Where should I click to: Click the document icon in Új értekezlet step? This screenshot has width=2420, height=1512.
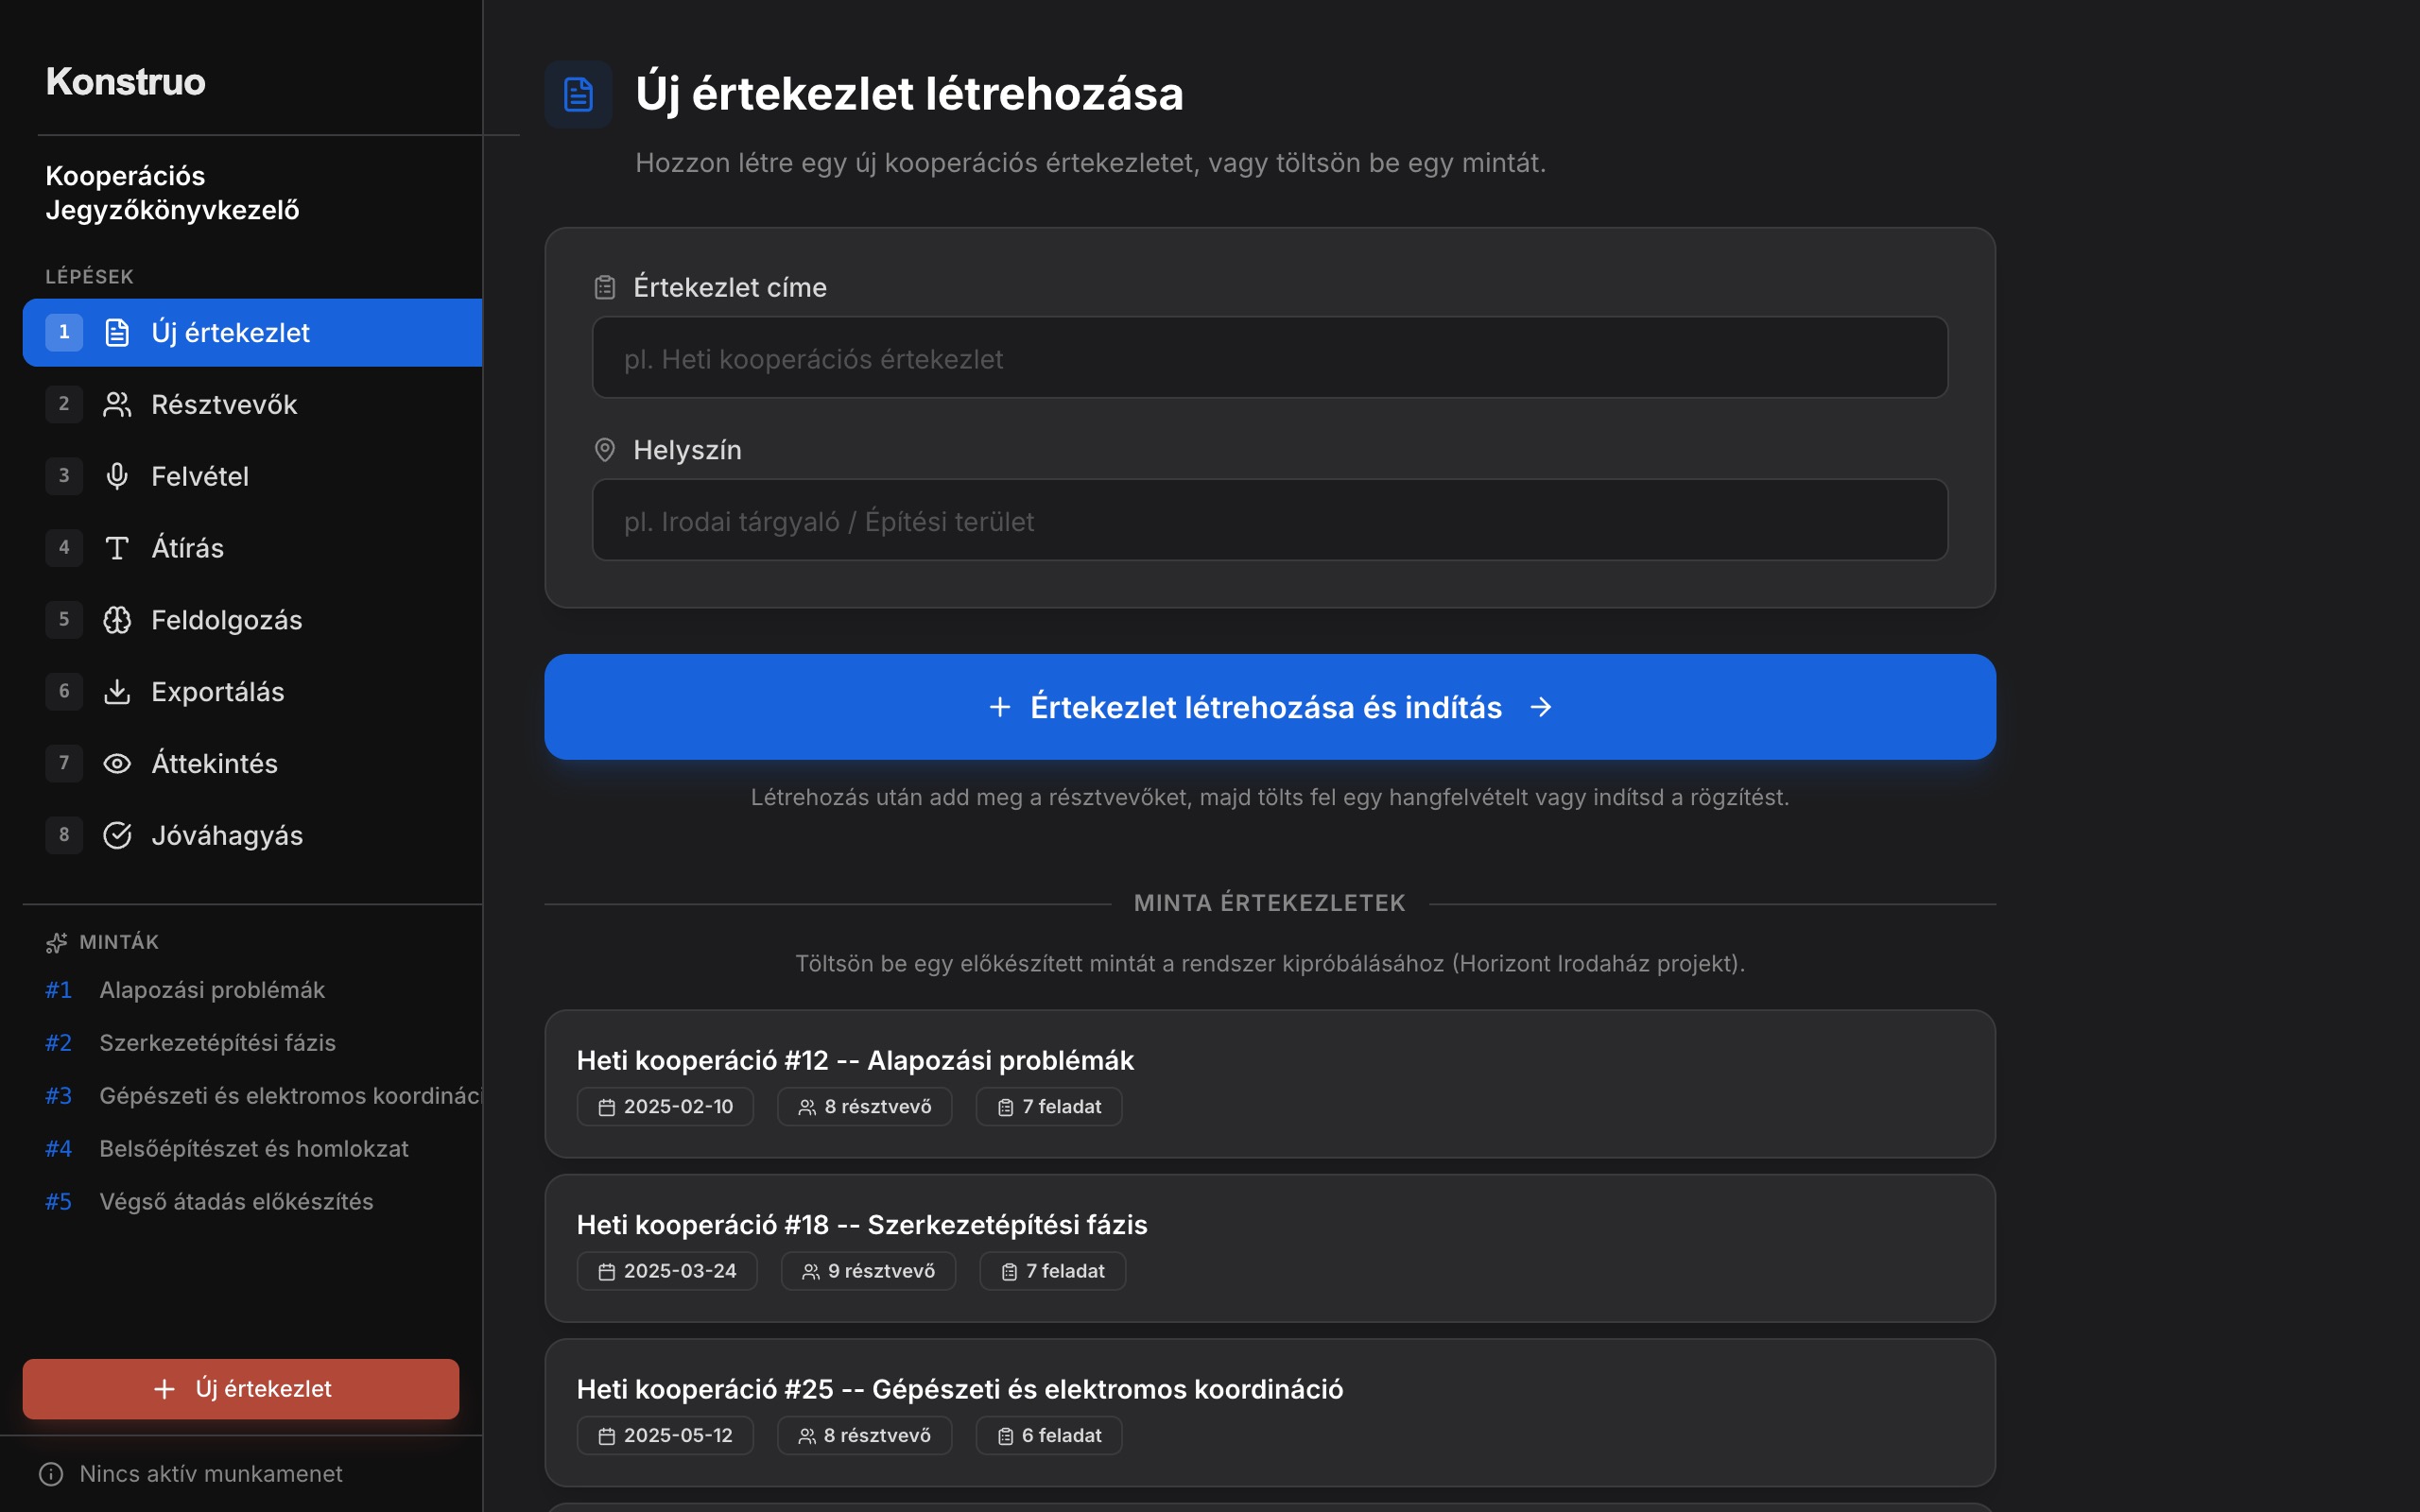[x=117, y=333]
